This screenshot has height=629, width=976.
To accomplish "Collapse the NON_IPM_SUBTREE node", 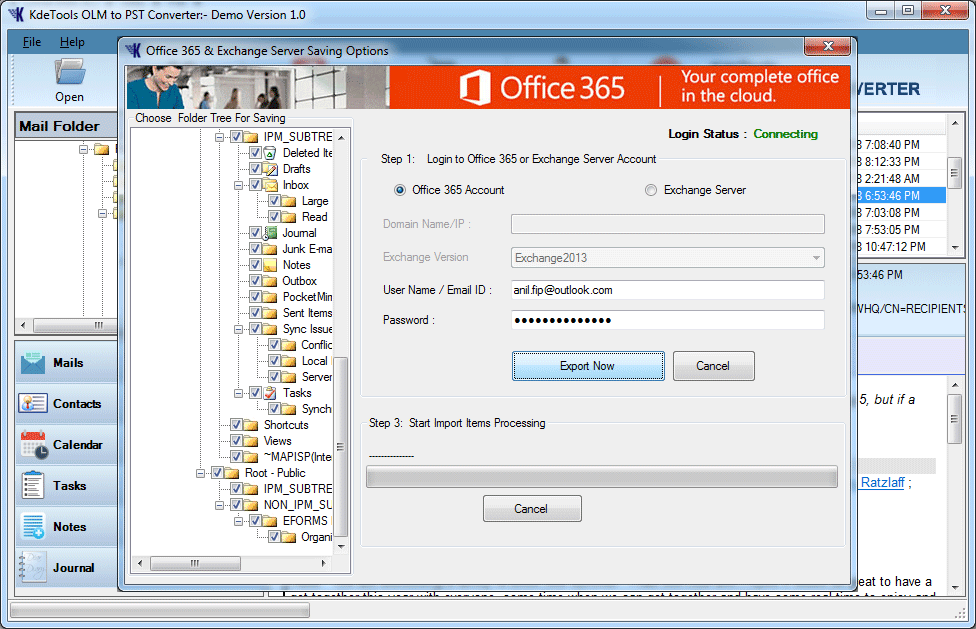I will coord(219,505).
